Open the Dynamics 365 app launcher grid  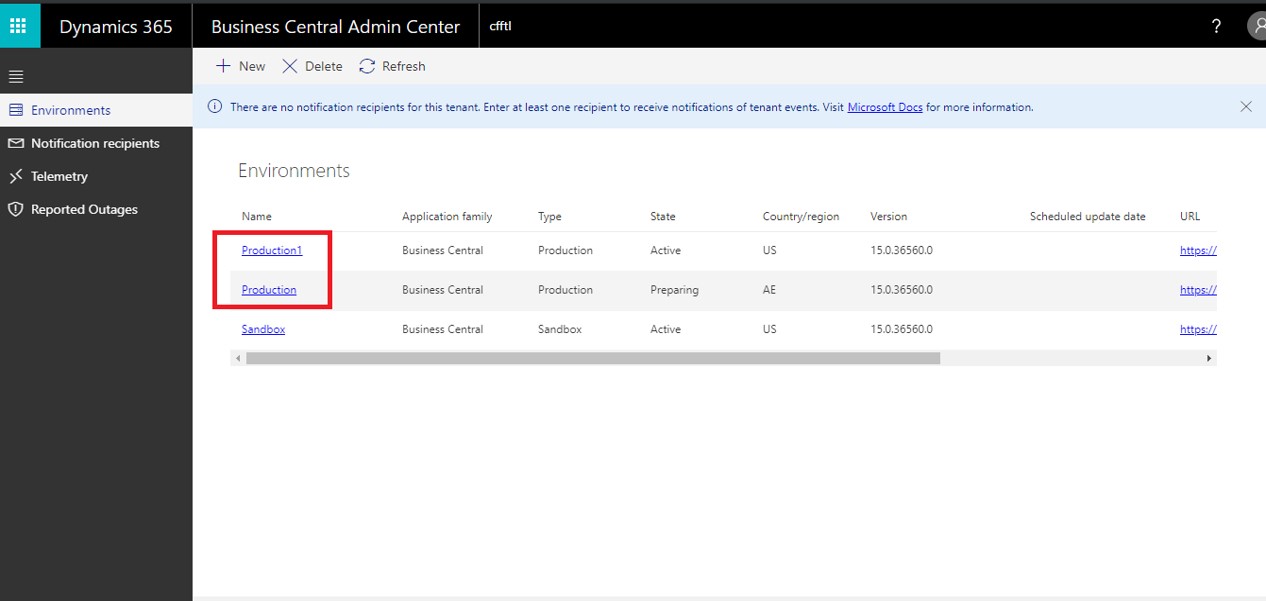(x=18, y=26)
